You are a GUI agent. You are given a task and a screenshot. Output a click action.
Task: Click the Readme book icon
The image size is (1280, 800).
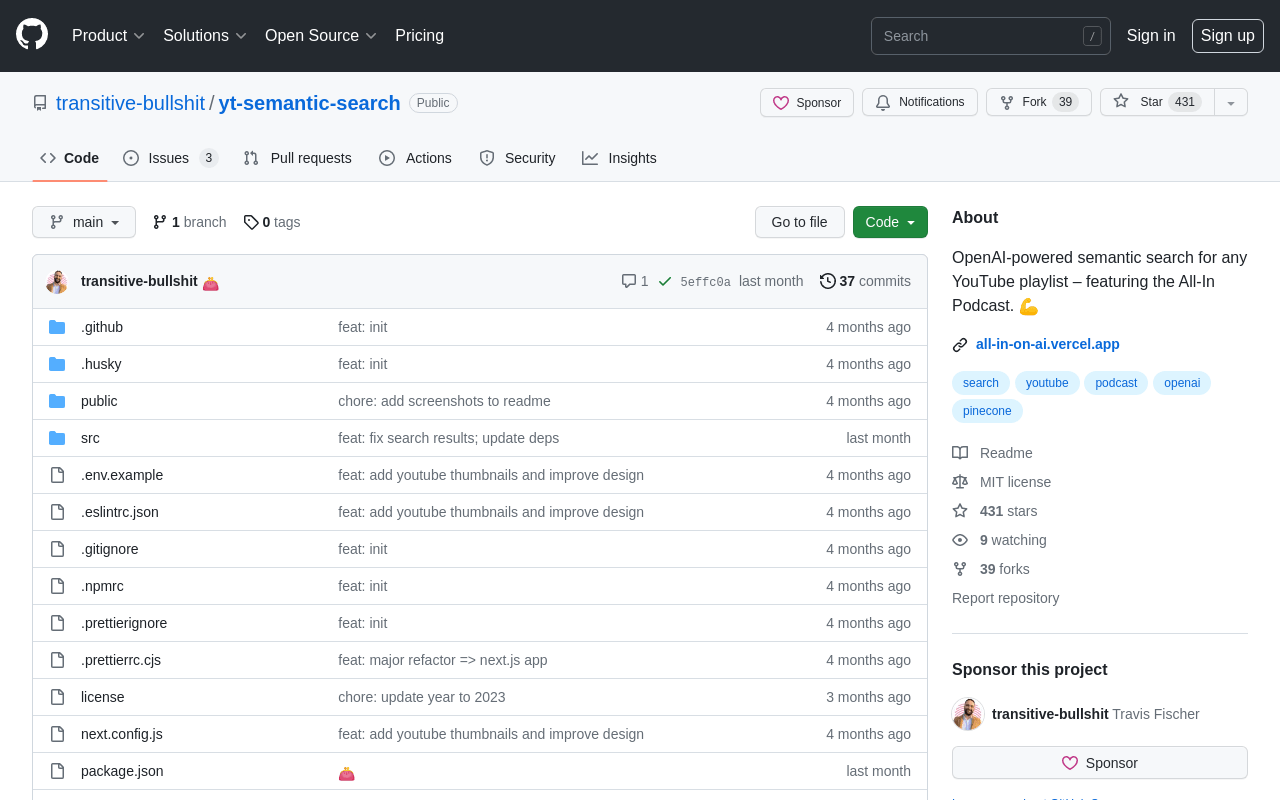pyautogui.click(x=960, y=453)
